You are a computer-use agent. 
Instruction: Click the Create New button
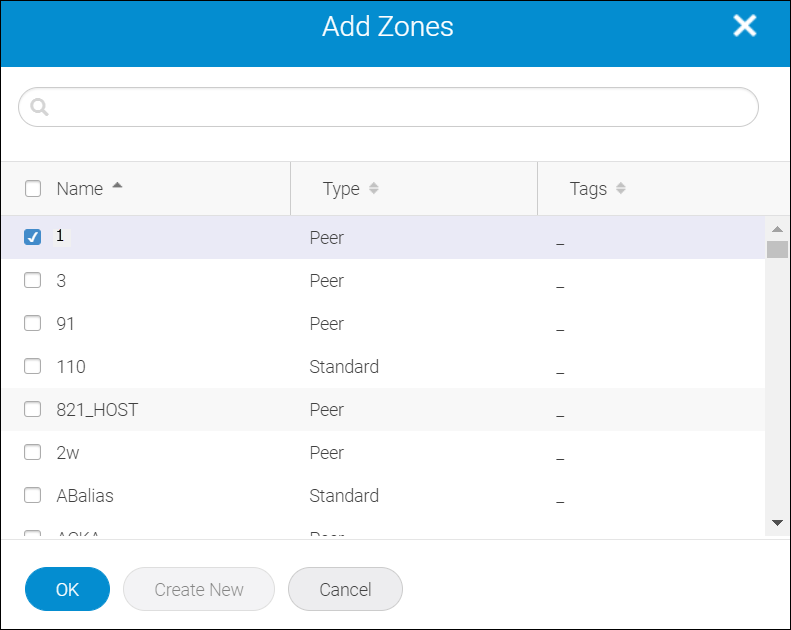point(199,589)
